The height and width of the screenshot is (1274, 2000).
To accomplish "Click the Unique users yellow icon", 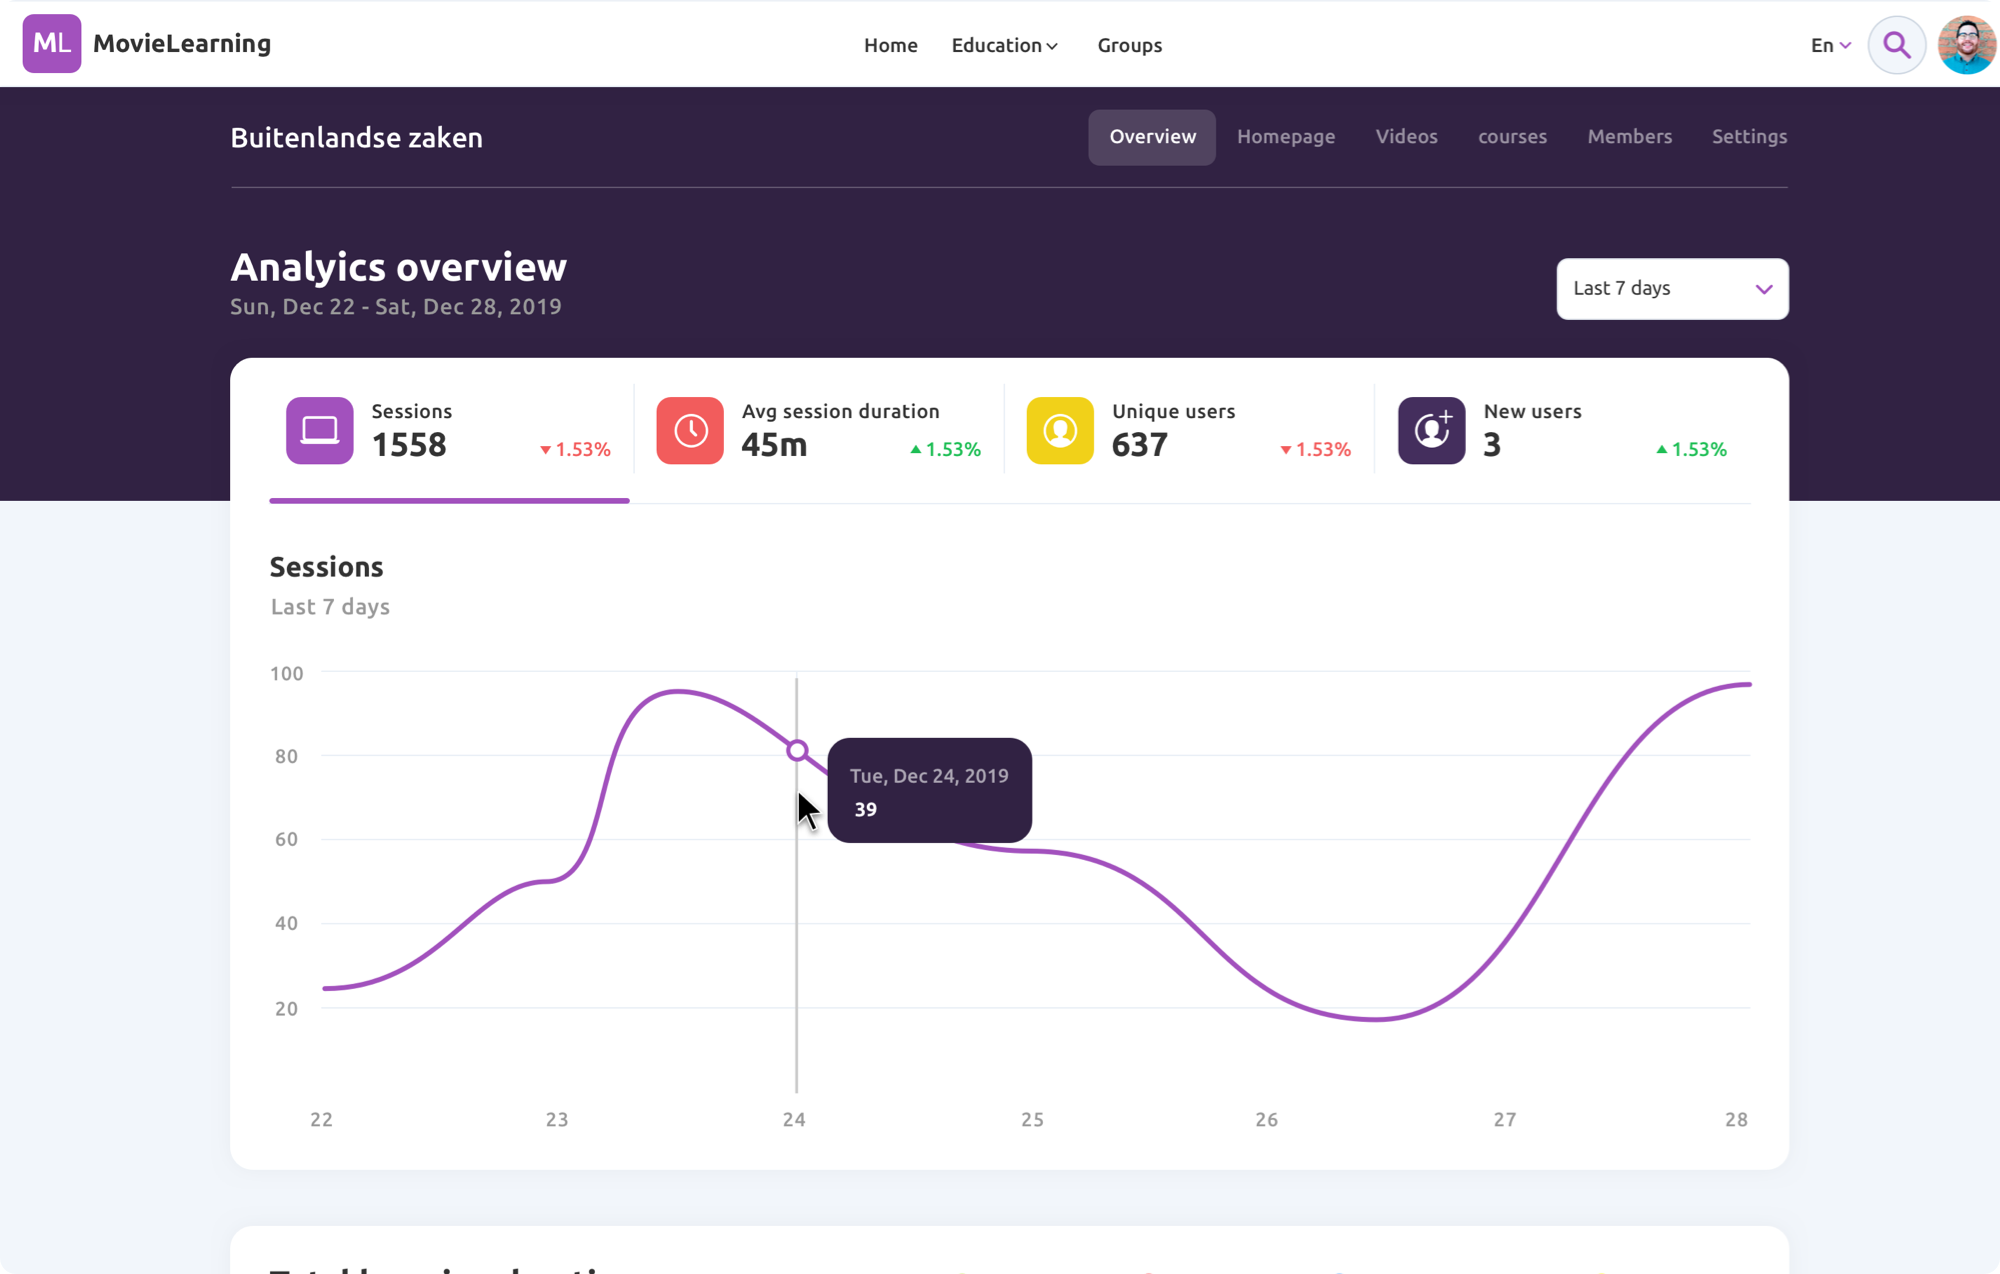I will click(1060, 431).
